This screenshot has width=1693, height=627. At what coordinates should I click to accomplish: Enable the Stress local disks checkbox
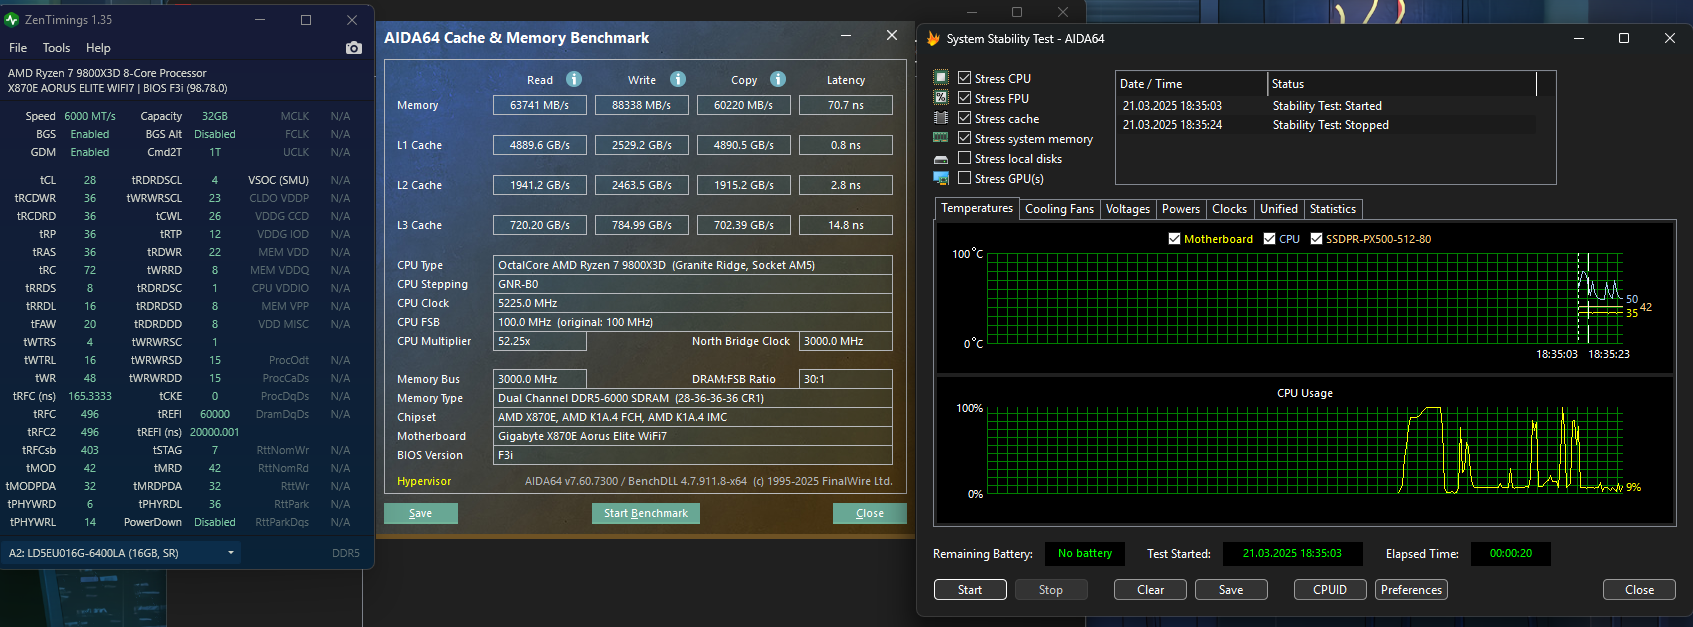tap(964, 158)
